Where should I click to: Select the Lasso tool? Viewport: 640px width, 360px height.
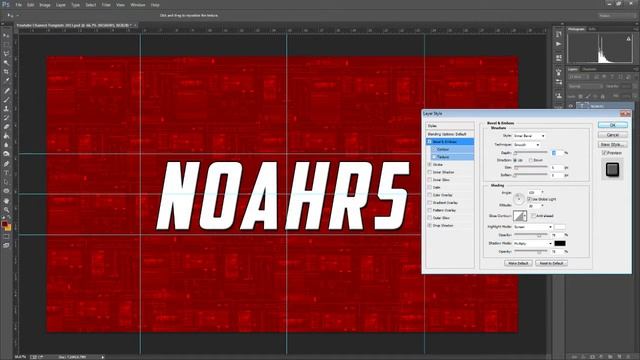(x=6, y=54)
